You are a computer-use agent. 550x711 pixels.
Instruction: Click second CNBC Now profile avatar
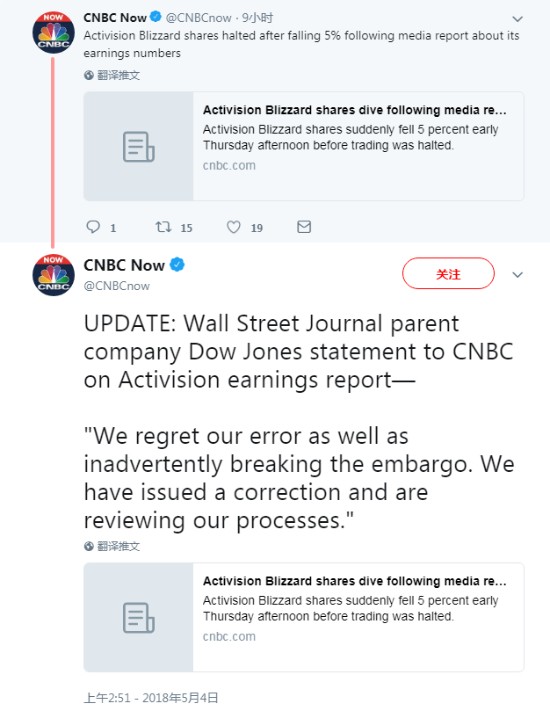pyautogui.click(x=53, y=275)
